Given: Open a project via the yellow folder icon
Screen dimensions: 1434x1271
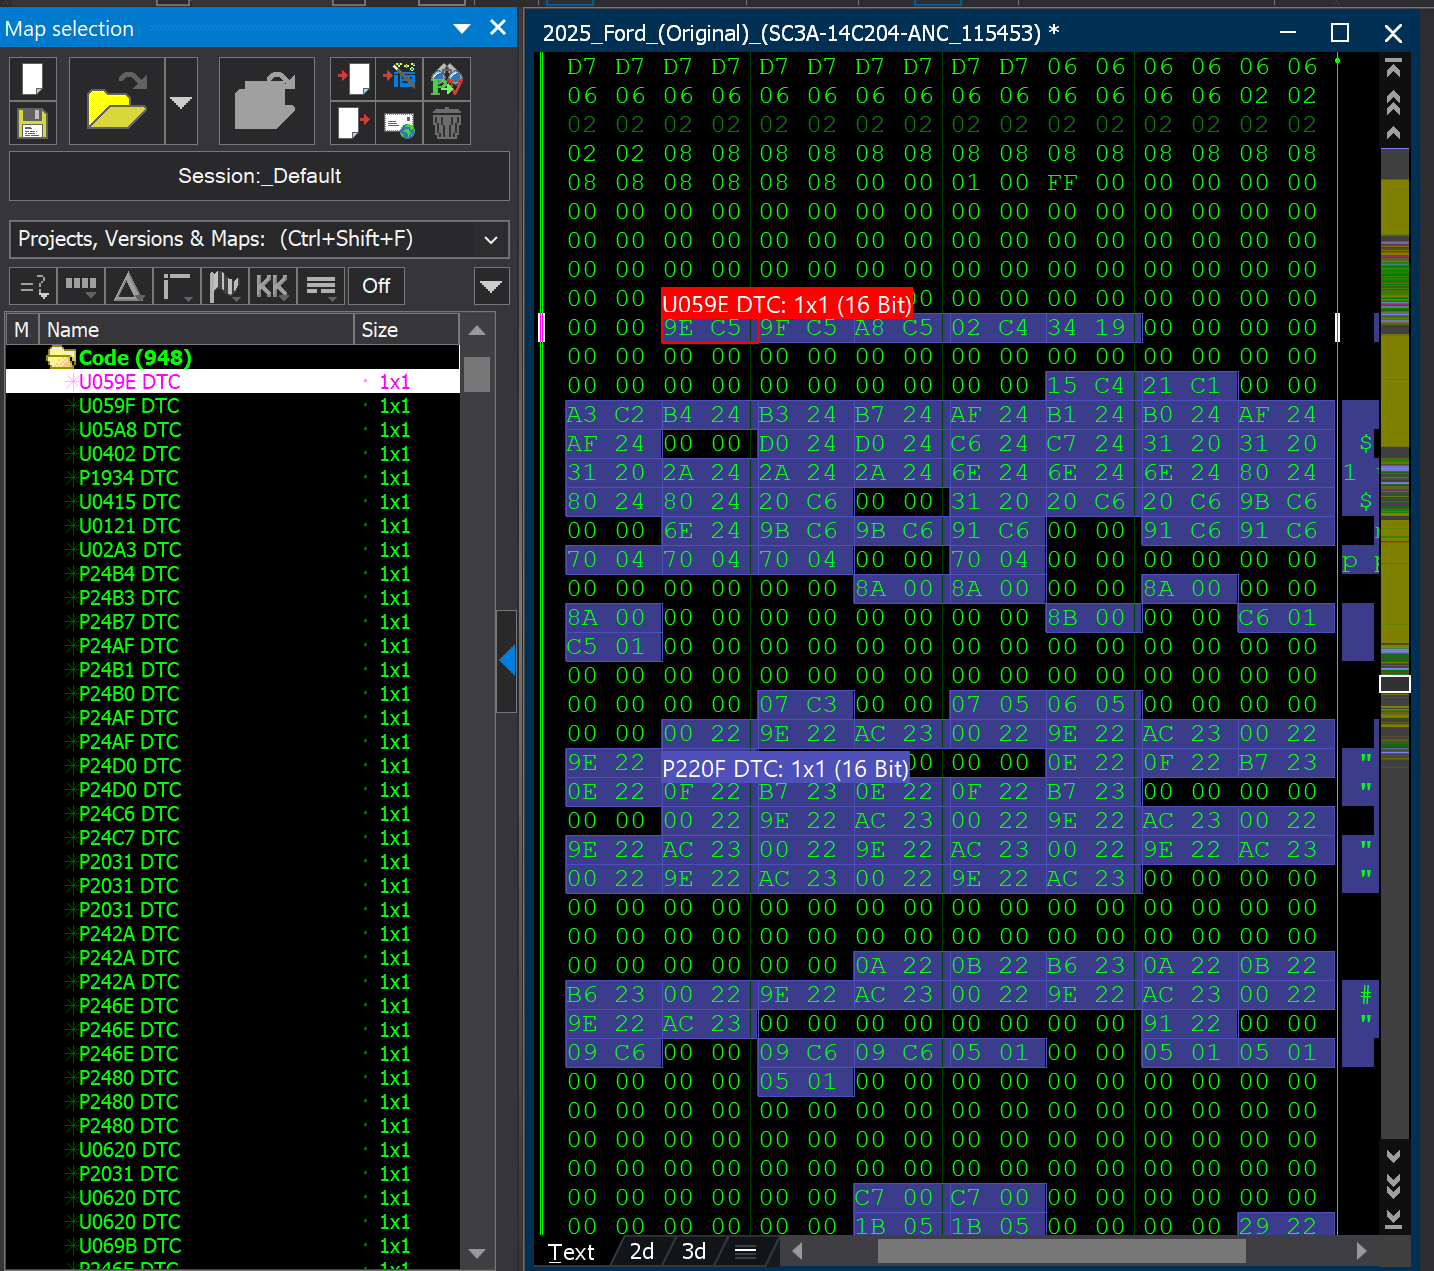Looking at the screenshot, I should (x=113, y=100).
